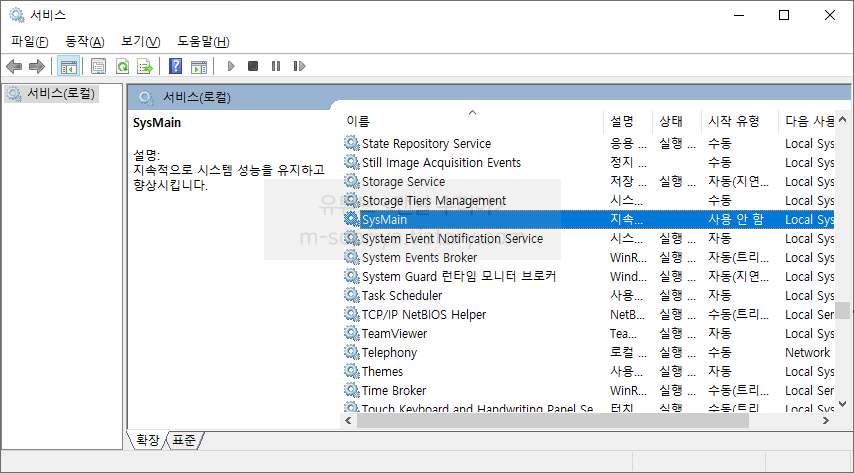
Task: Click gear icon beside Storage Service
Action: click(352, 181)
